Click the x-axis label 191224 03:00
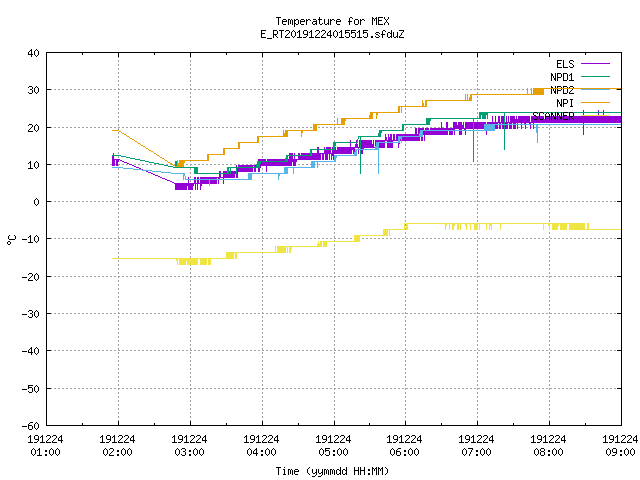640x480 pixels. [x=189, y=446]
